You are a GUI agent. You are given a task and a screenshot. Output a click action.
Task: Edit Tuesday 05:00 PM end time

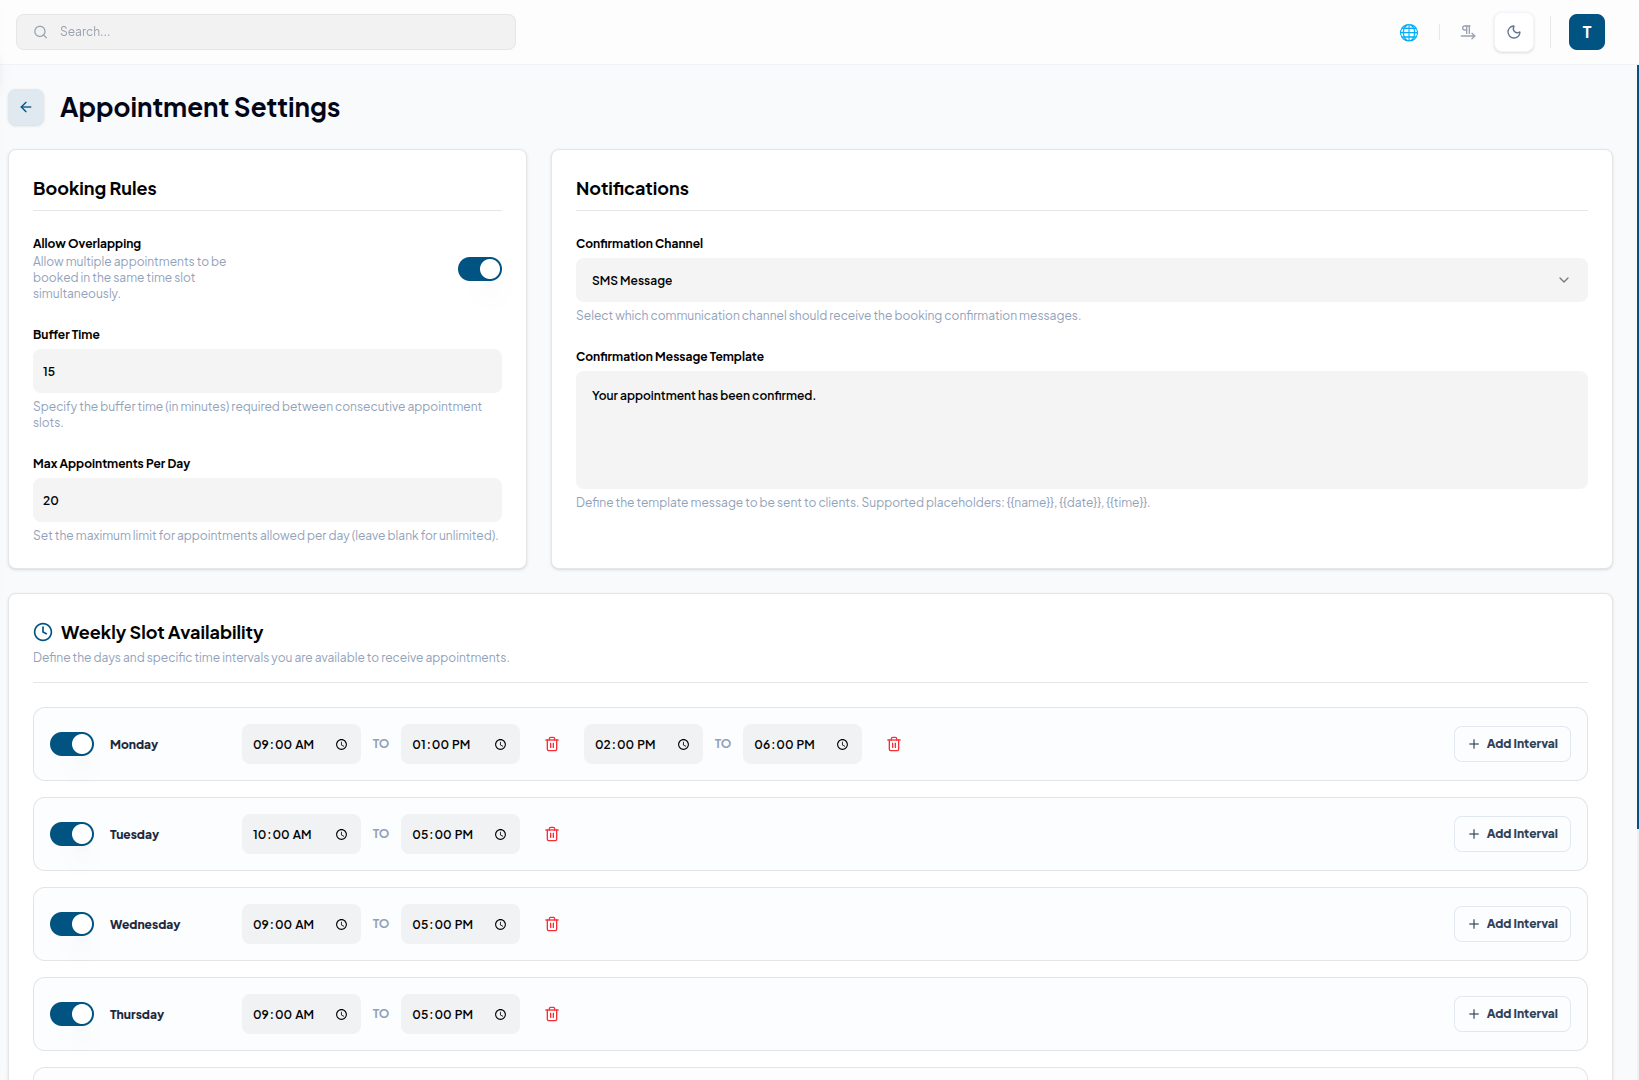[x=460, y=834]
